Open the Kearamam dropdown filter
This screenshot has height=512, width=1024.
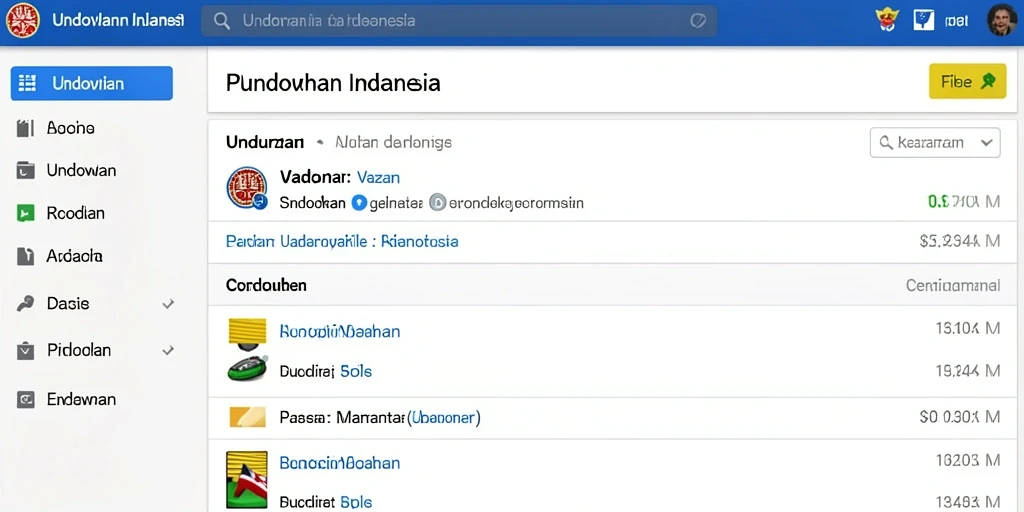click(x=935, y=142)
